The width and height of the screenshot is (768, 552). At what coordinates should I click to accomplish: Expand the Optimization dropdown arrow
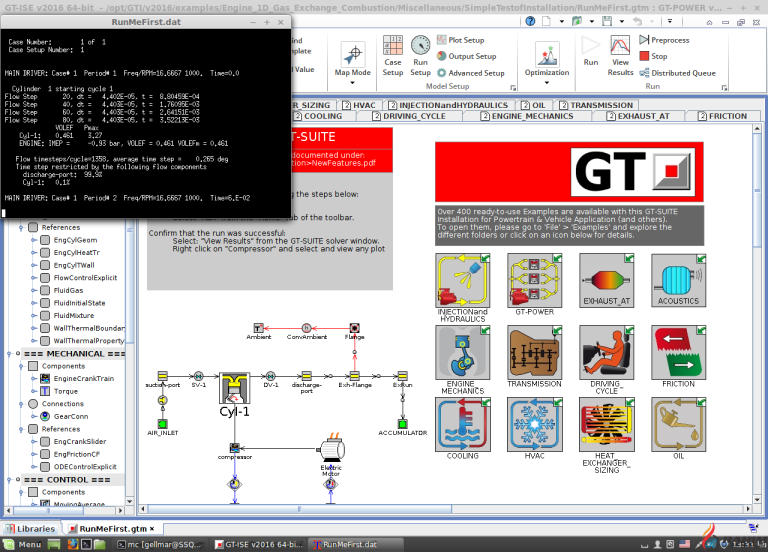pyautogui.click(x=547, y=83)
